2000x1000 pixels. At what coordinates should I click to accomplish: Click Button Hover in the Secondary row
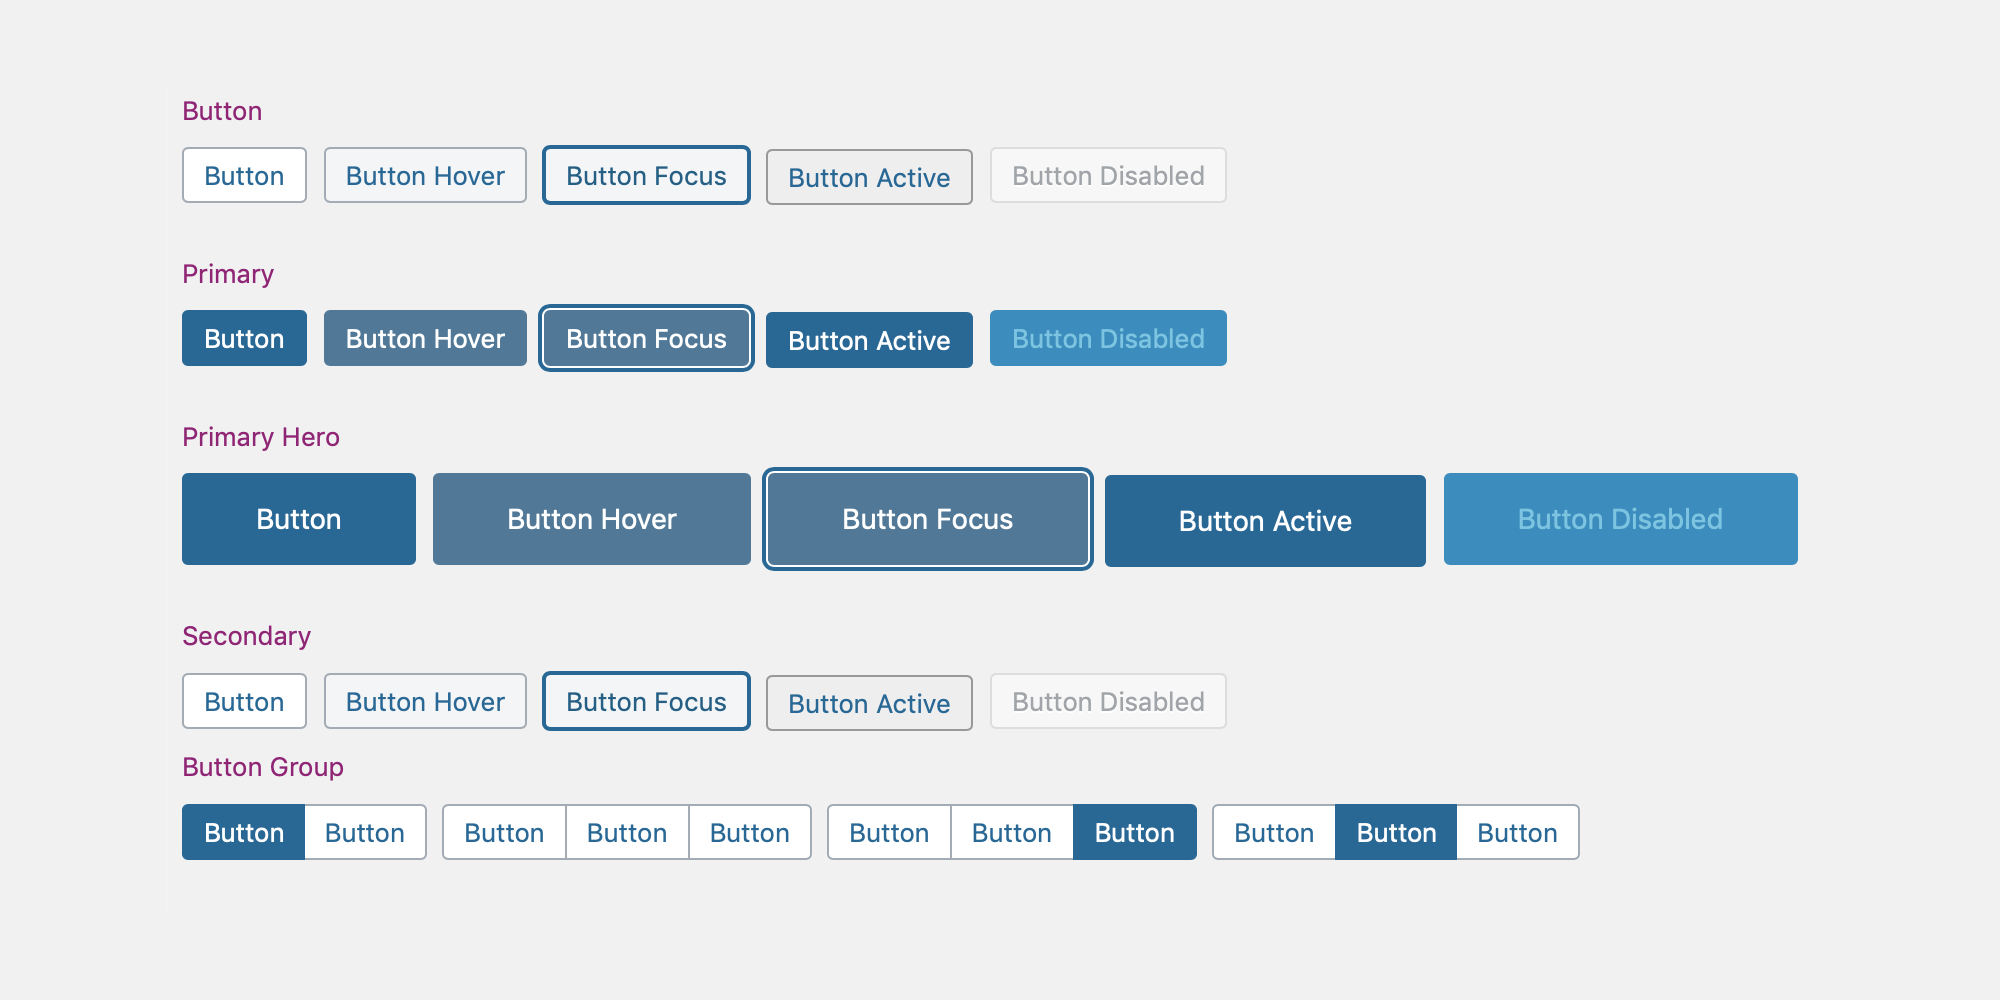click(425, 702)
